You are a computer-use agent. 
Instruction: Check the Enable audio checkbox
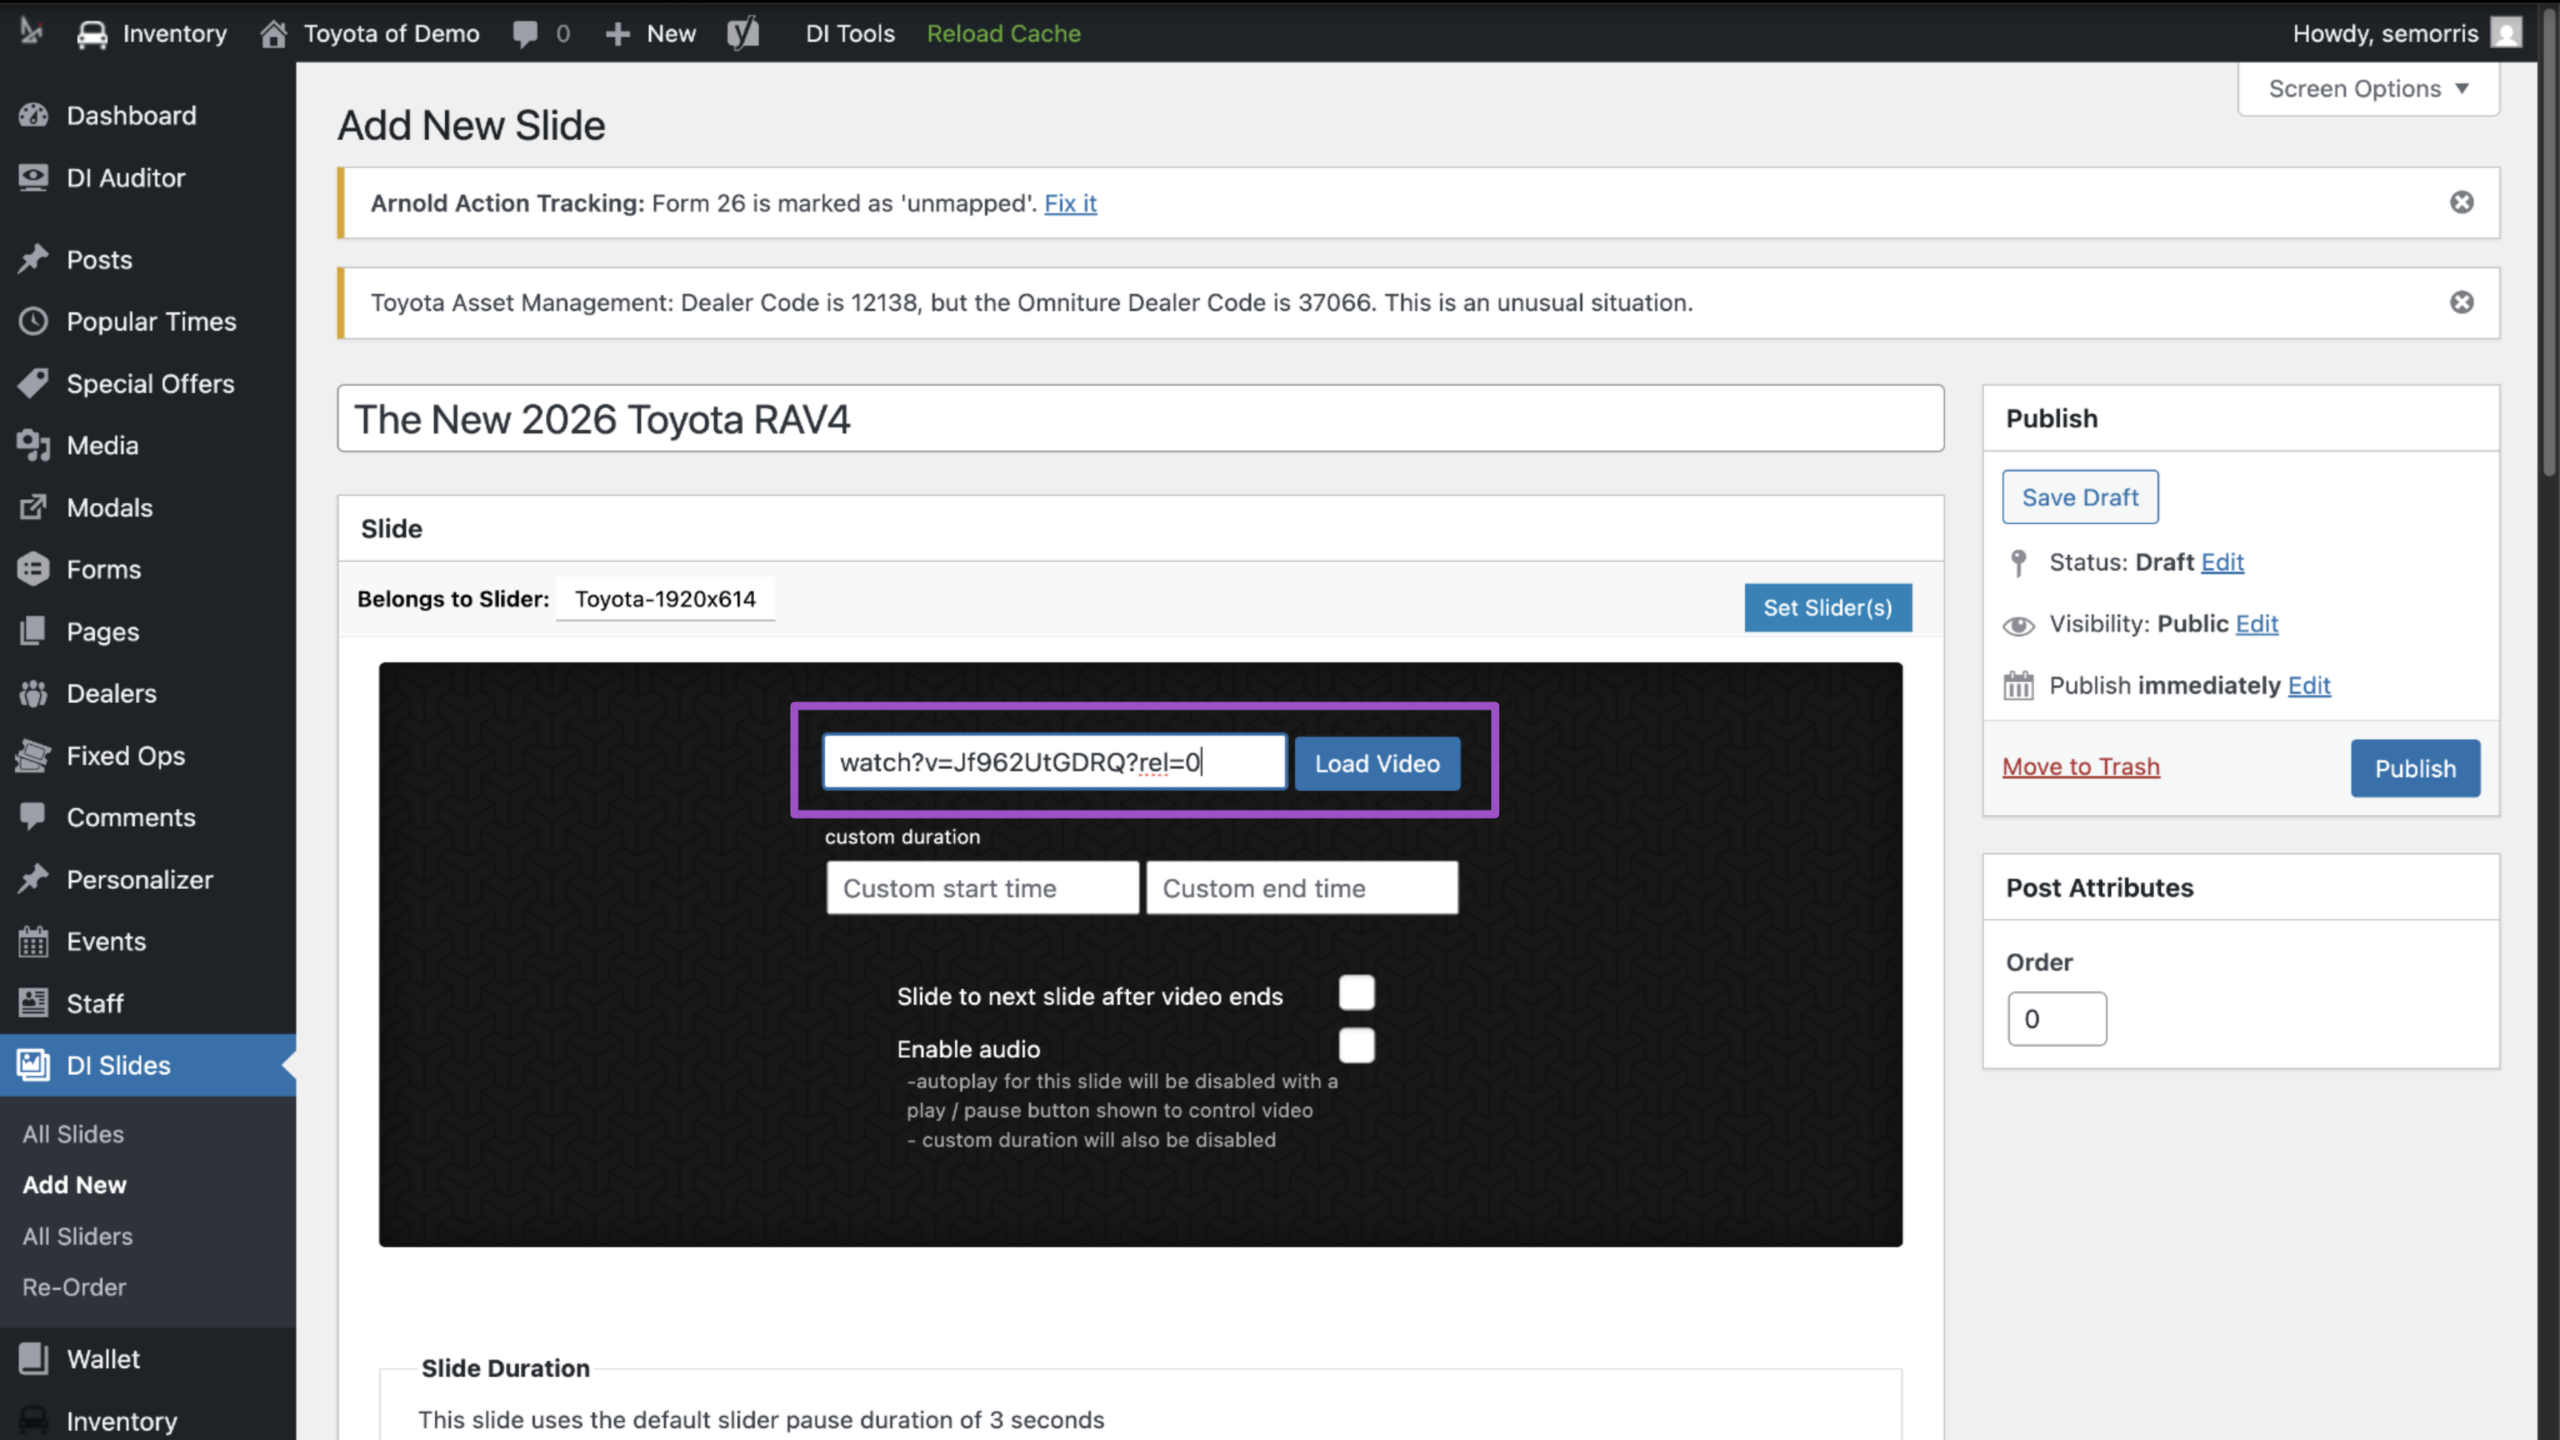(x=1357, y=1046)
